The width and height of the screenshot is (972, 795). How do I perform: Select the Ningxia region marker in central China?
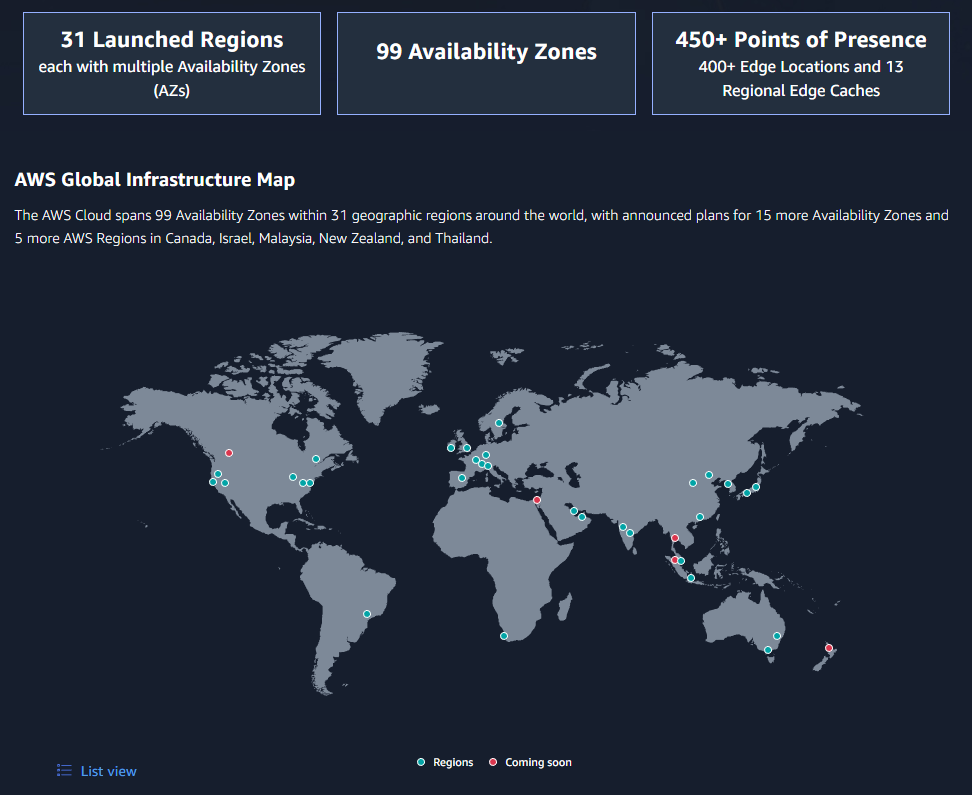(693, 483)
